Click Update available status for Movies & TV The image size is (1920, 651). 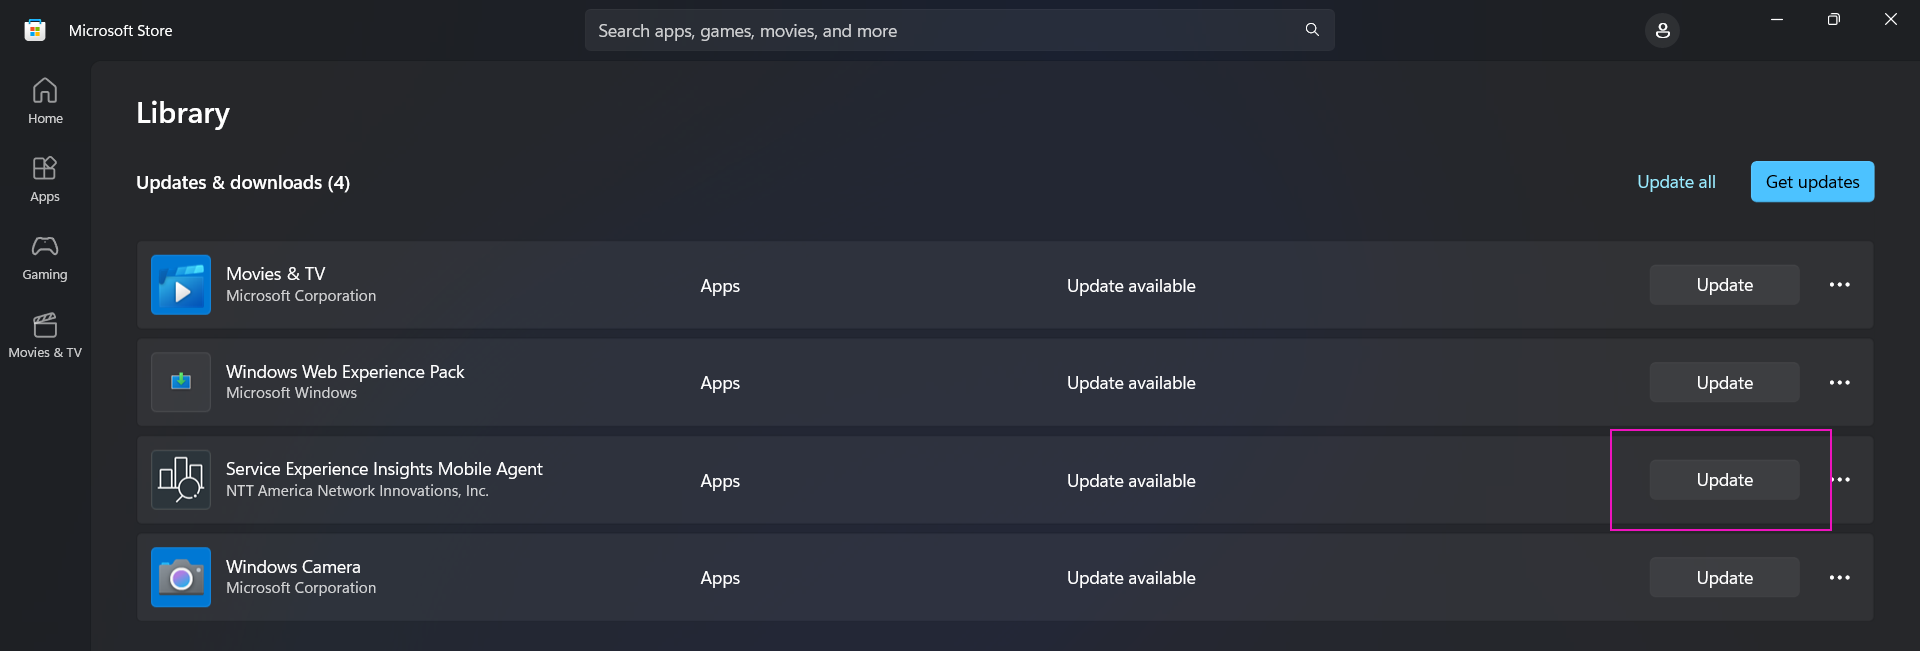click(1131, 286)
